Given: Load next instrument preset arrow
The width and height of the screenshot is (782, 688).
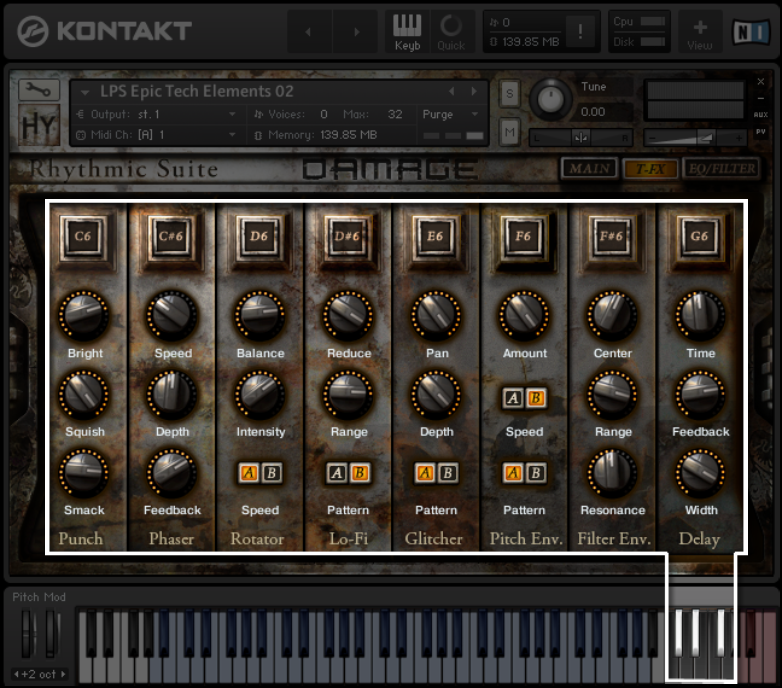Looking at the screenshot, I should pyautogui.click(x=474, y=91).
